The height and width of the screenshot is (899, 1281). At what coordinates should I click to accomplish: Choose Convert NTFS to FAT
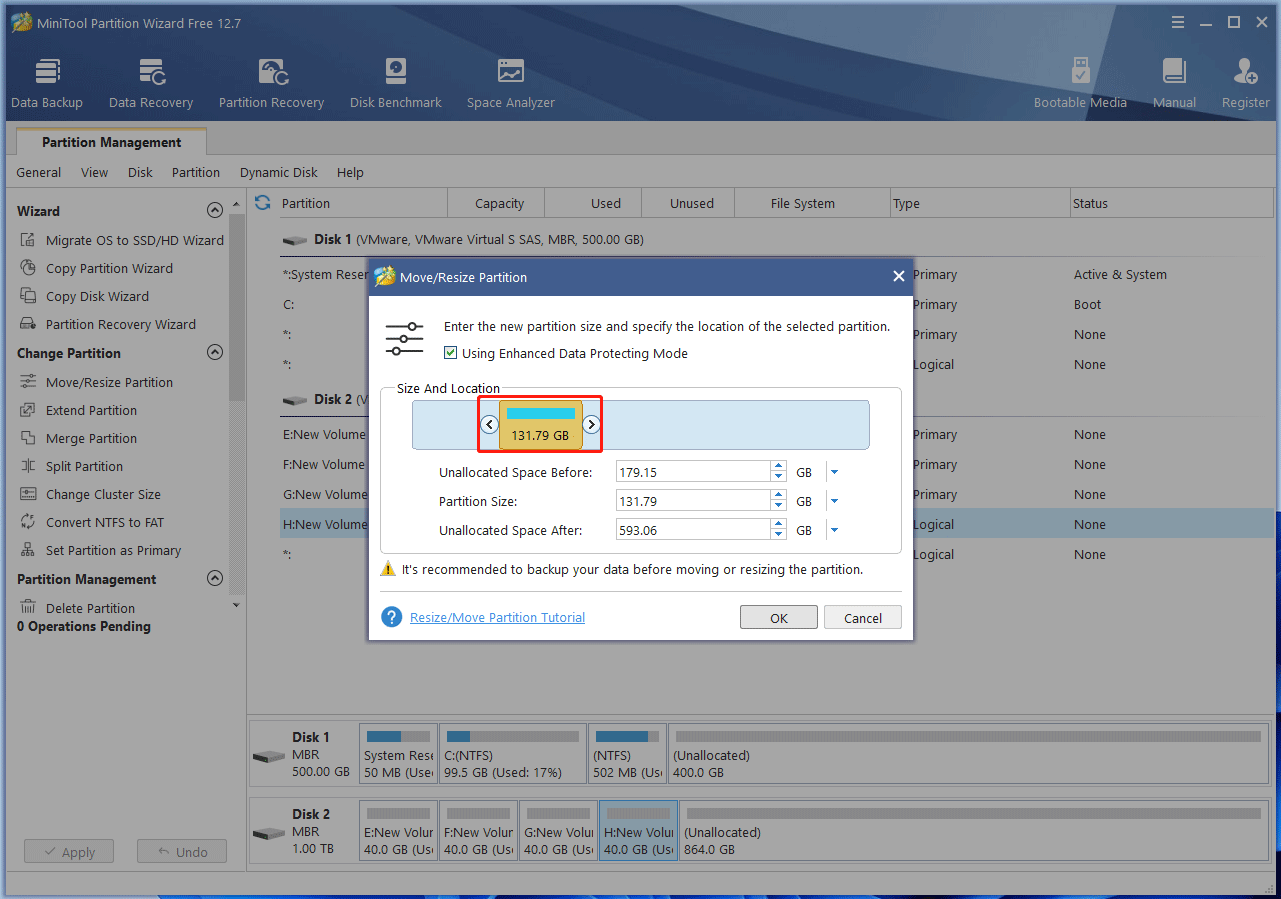coord(104,522)
